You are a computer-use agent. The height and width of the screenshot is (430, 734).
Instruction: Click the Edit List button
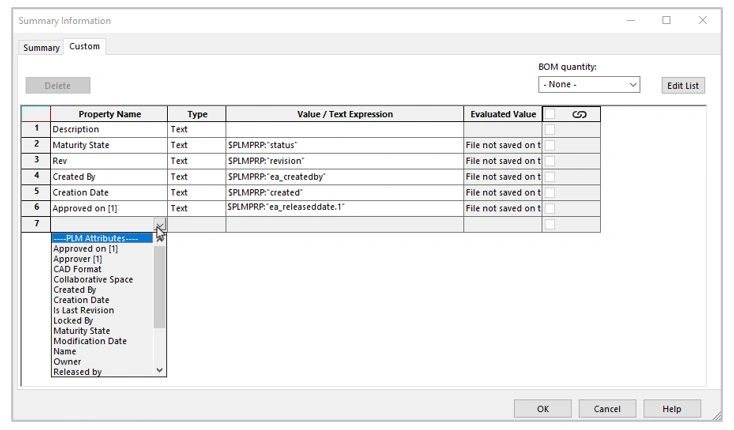coord(683,85)
